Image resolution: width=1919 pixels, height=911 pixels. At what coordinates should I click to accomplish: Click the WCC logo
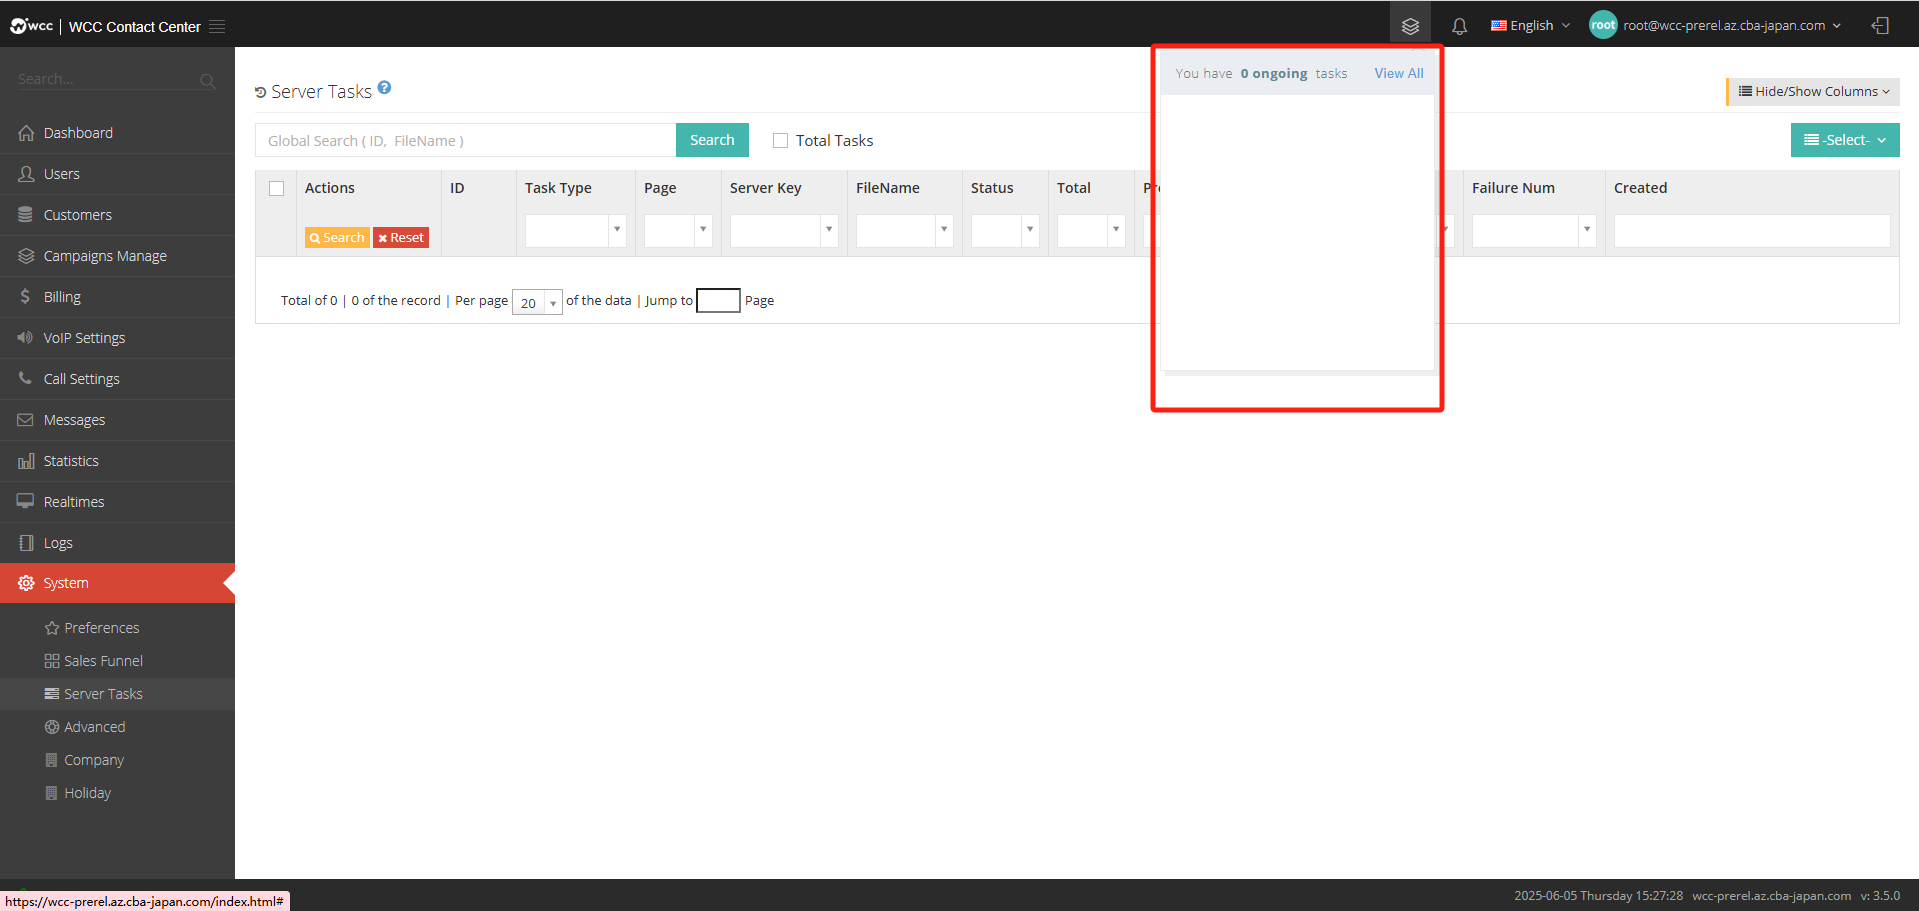[x=31, y=26]
